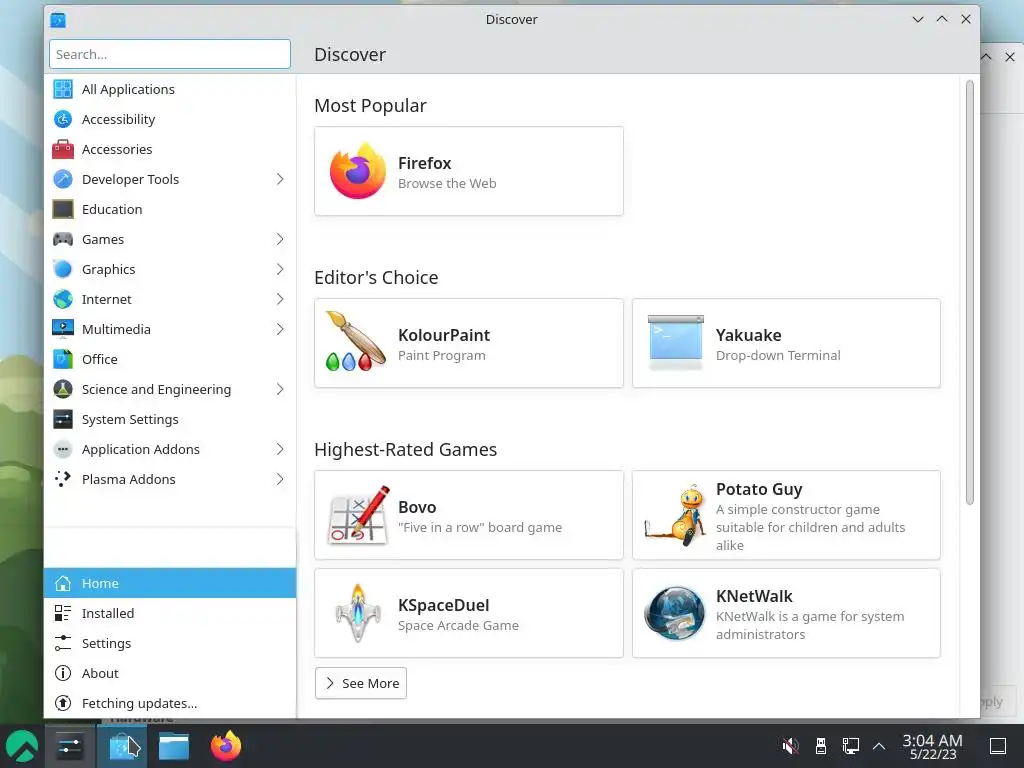Expand the Developer Tools subcategories arrow
1024x768 pixels.
click(280, 179)
